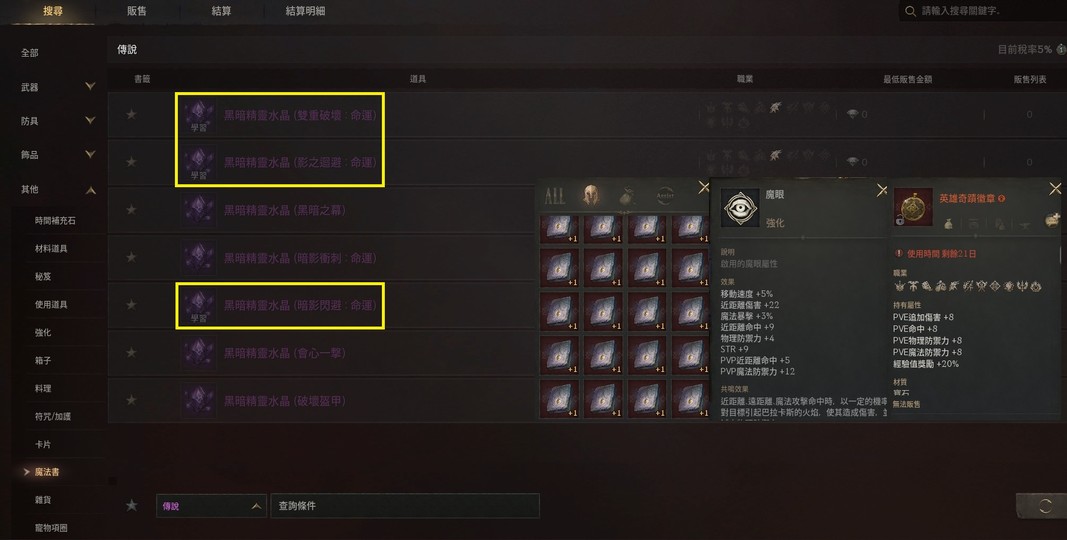1067x540 pixels.
Task: Click the Assist round icon
Action: (665, 196)
